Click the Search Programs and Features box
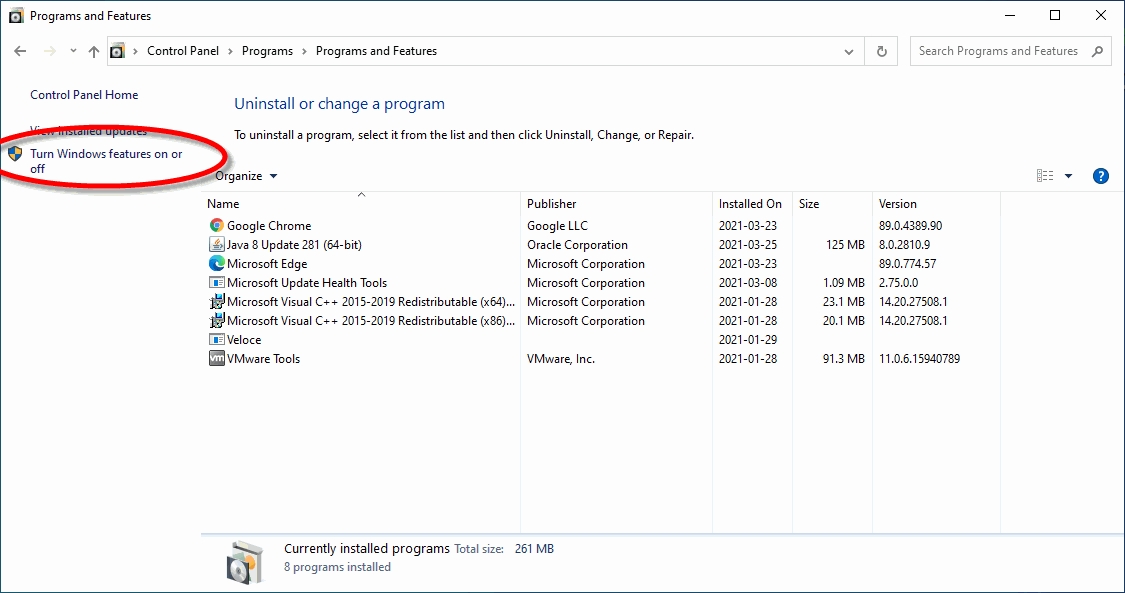The width and height of the screenshot is (1125, 593). coord(998,51)
